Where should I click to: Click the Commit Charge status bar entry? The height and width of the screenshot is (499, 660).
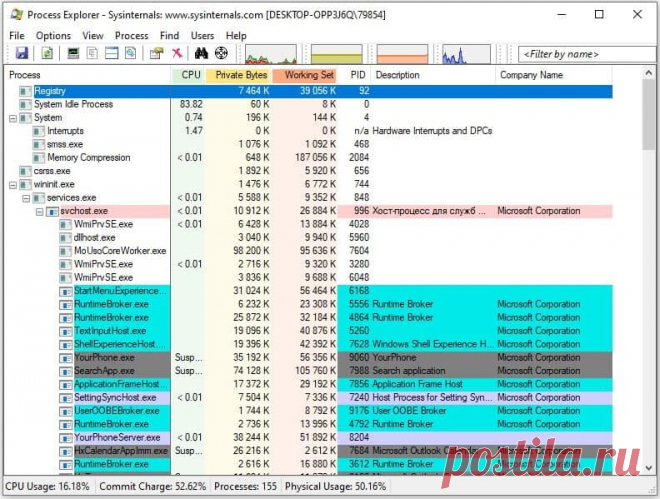point(152,487)
